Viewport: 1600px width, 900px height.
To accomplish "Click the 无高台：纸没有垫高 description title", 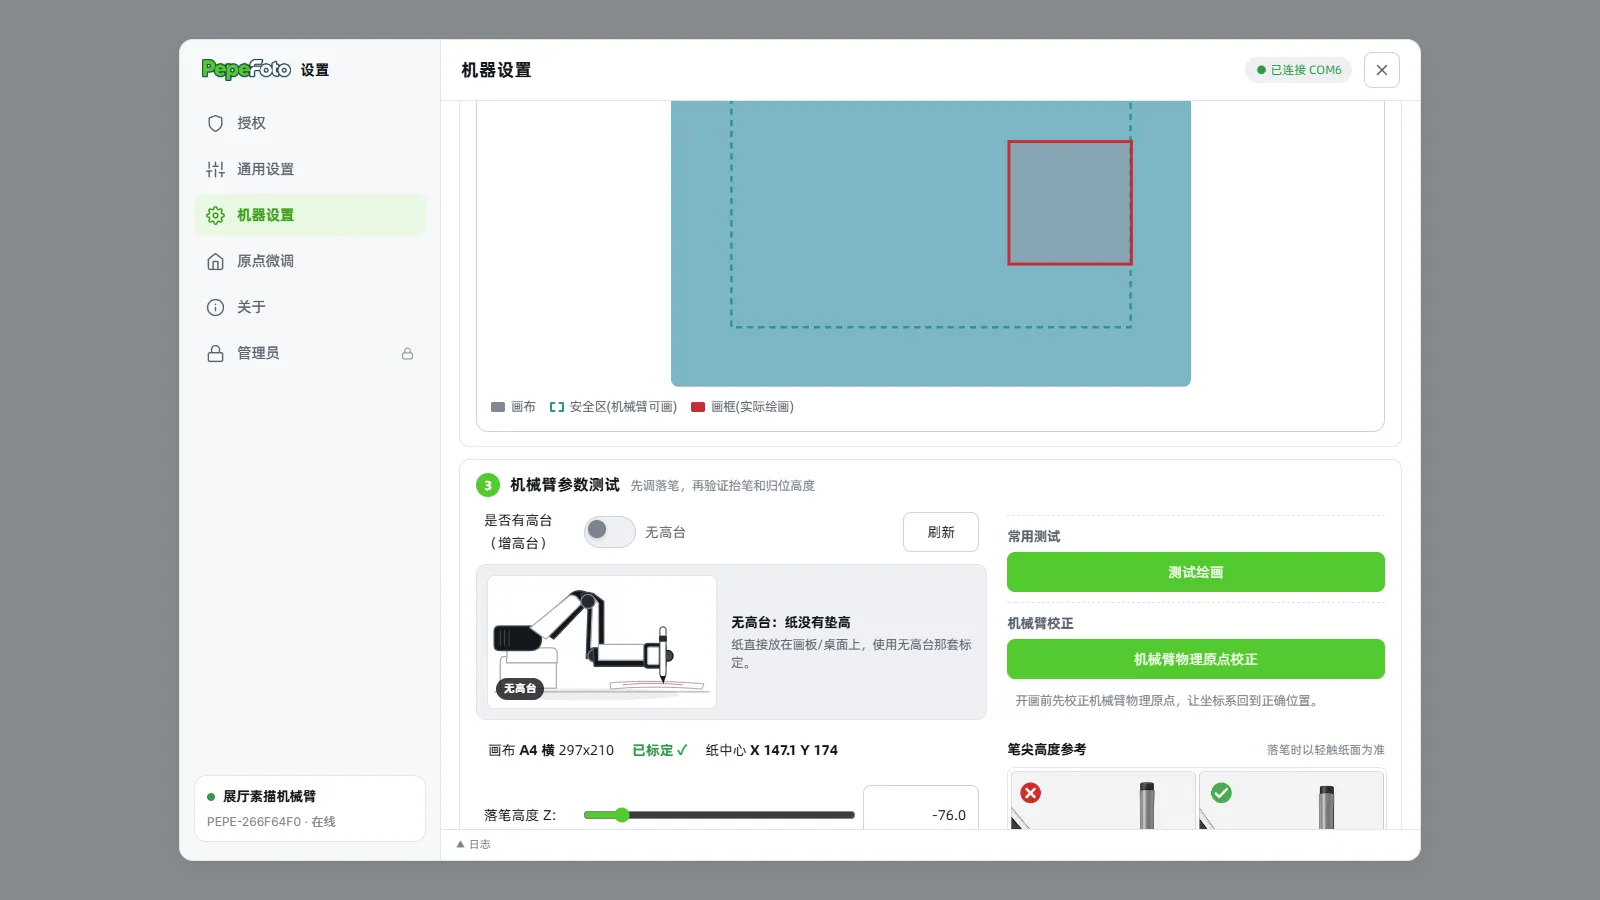I will [x=791, y=622].
